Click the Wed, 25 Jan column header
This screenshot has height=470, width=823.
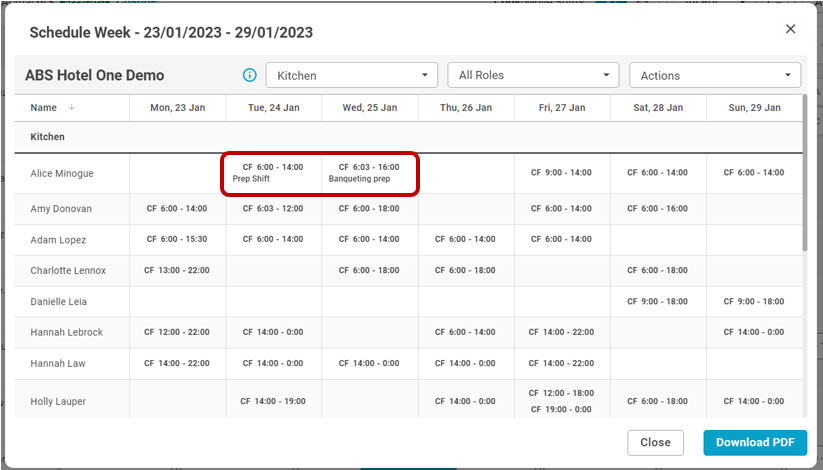pyautogui.click(x=370, y=108)
